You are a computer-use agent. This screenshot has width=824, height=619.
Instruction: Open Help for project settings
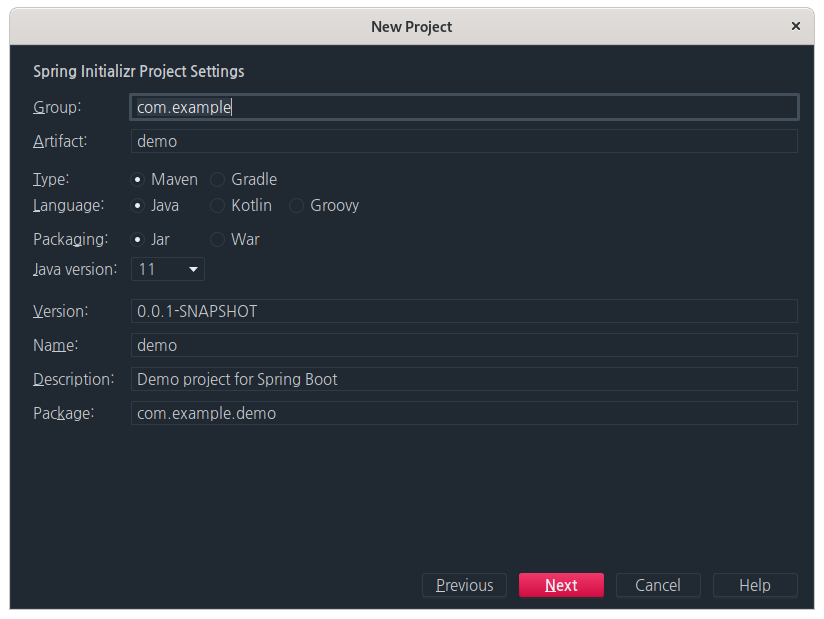pos(755,585)
